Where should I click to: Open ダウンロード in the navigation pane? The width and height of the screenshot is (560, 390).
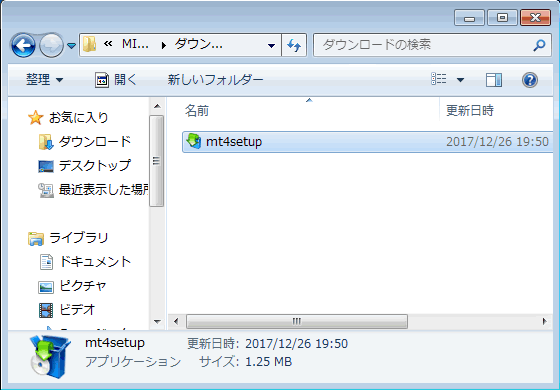tap(95, 142)
